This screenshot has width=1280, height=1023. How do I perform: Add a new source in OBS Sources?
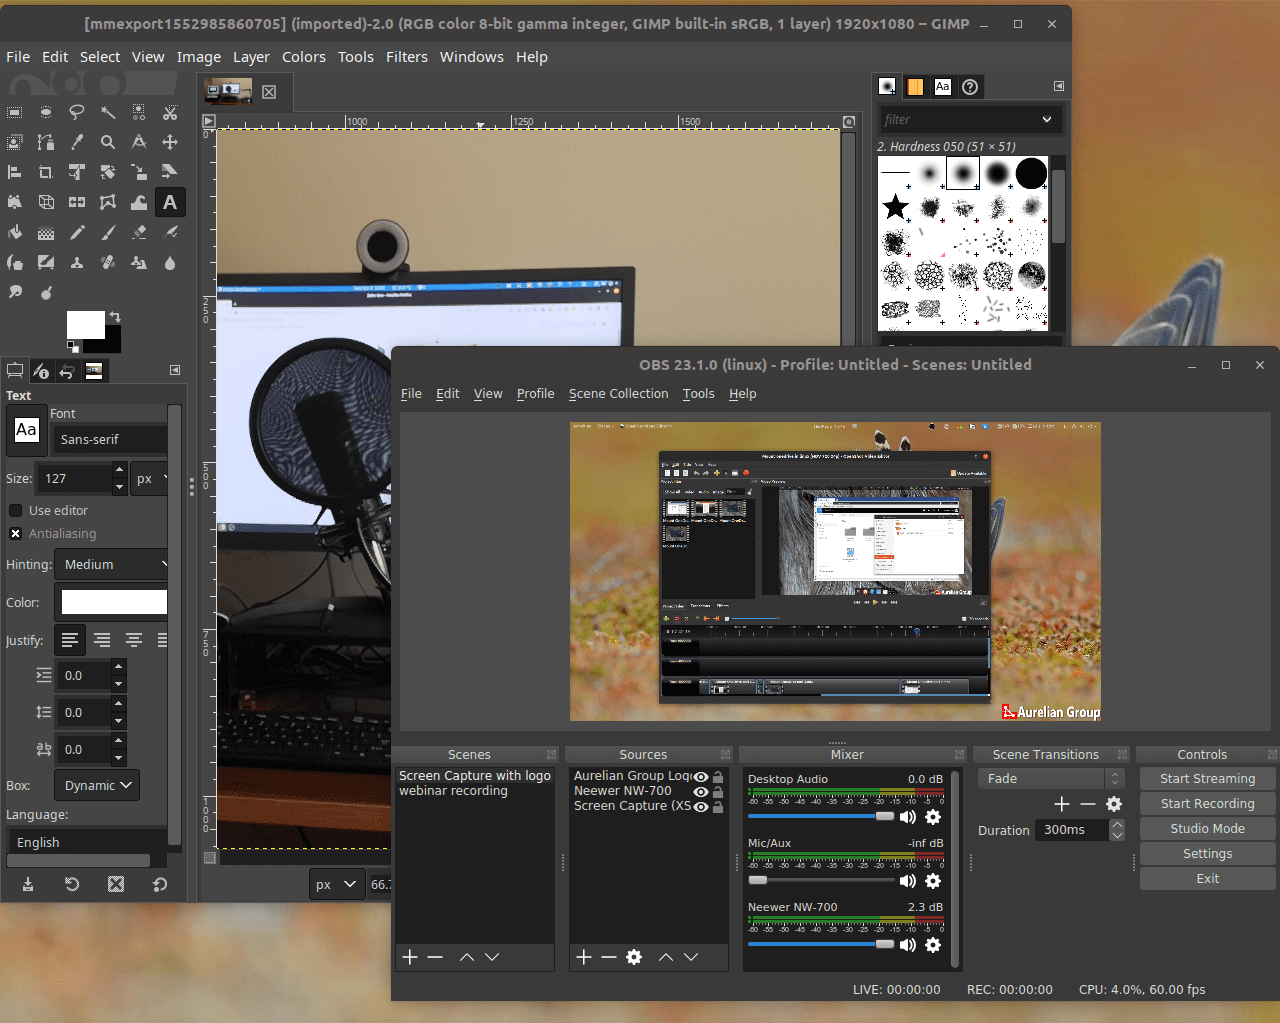[x=584, y=957]
